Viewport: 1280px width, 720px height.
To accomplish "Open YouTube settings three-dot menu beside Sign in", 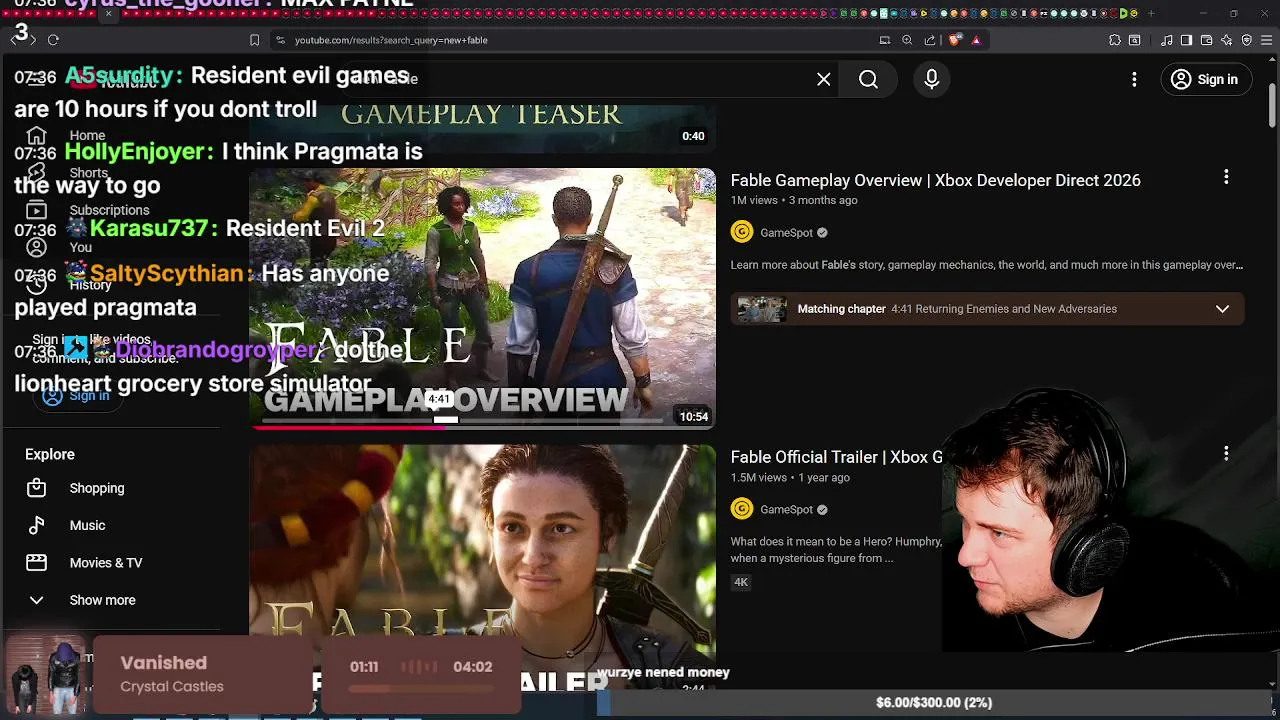I will tap(1134, 79).
